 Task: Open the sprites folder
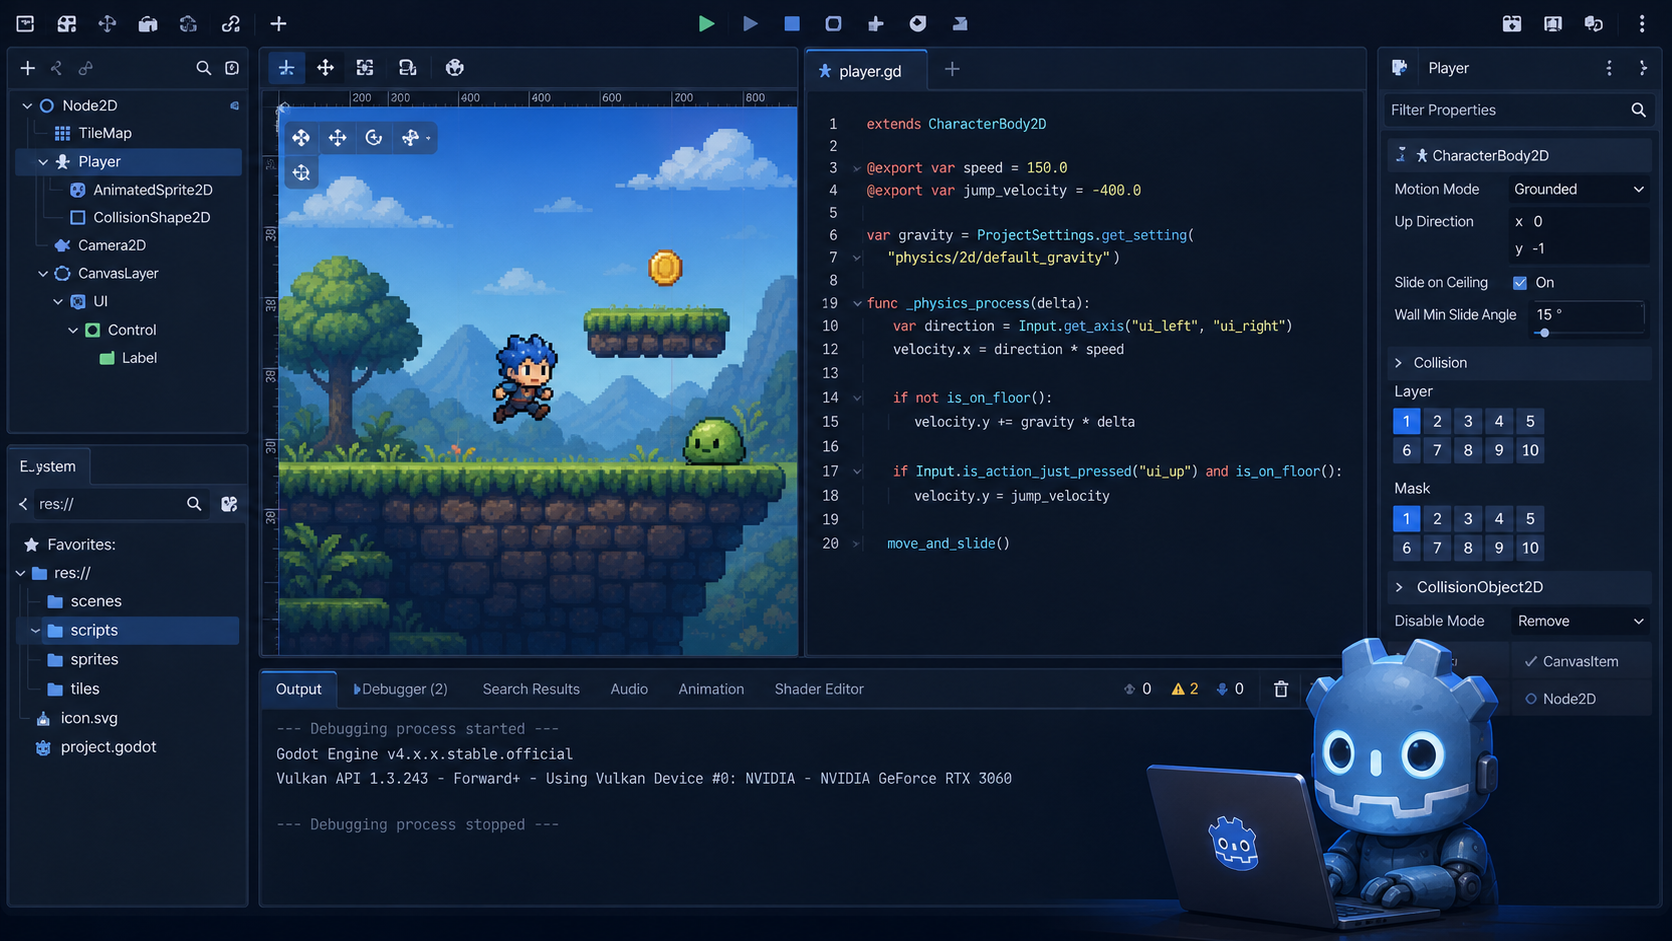(83, 659)
